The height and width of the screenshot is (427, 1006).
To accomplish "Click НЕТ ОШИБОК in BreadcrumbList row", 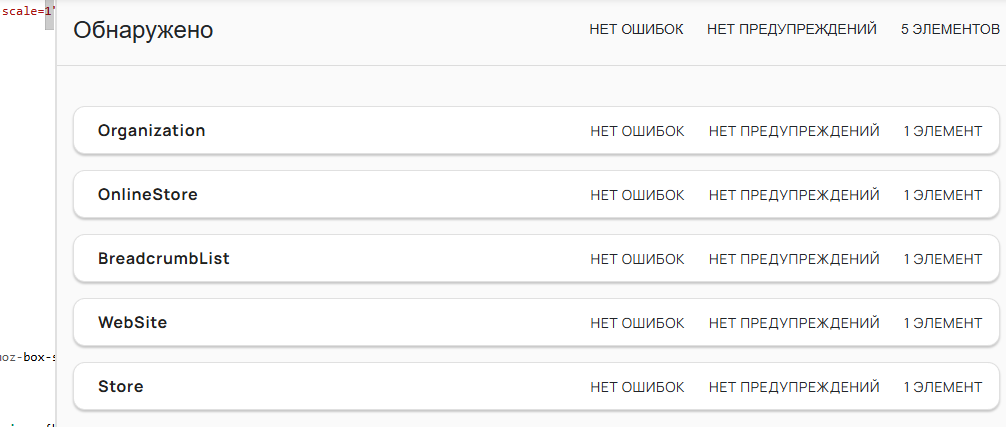I will [637, 260].
